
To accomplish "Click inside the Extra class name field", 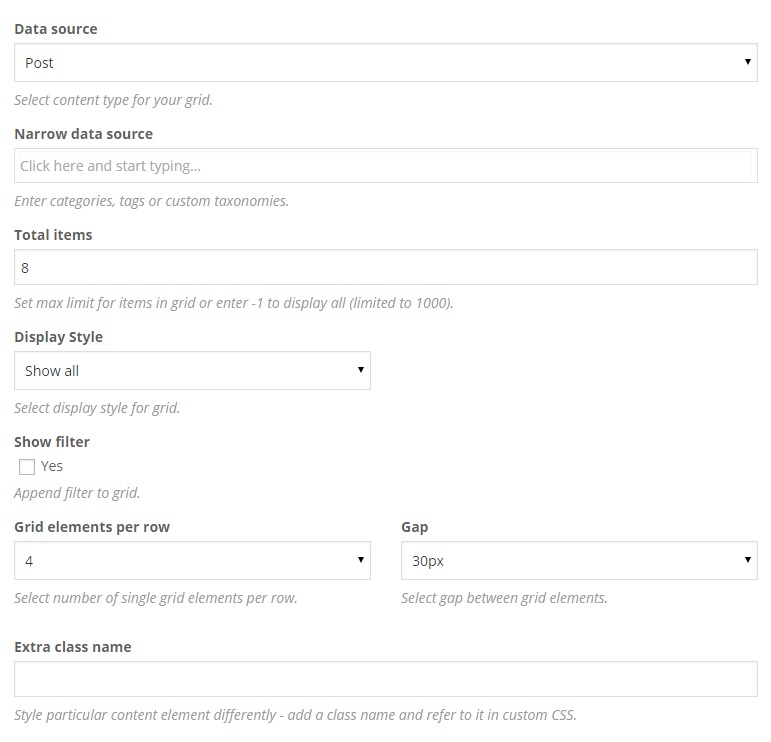I will pos(385,679).
